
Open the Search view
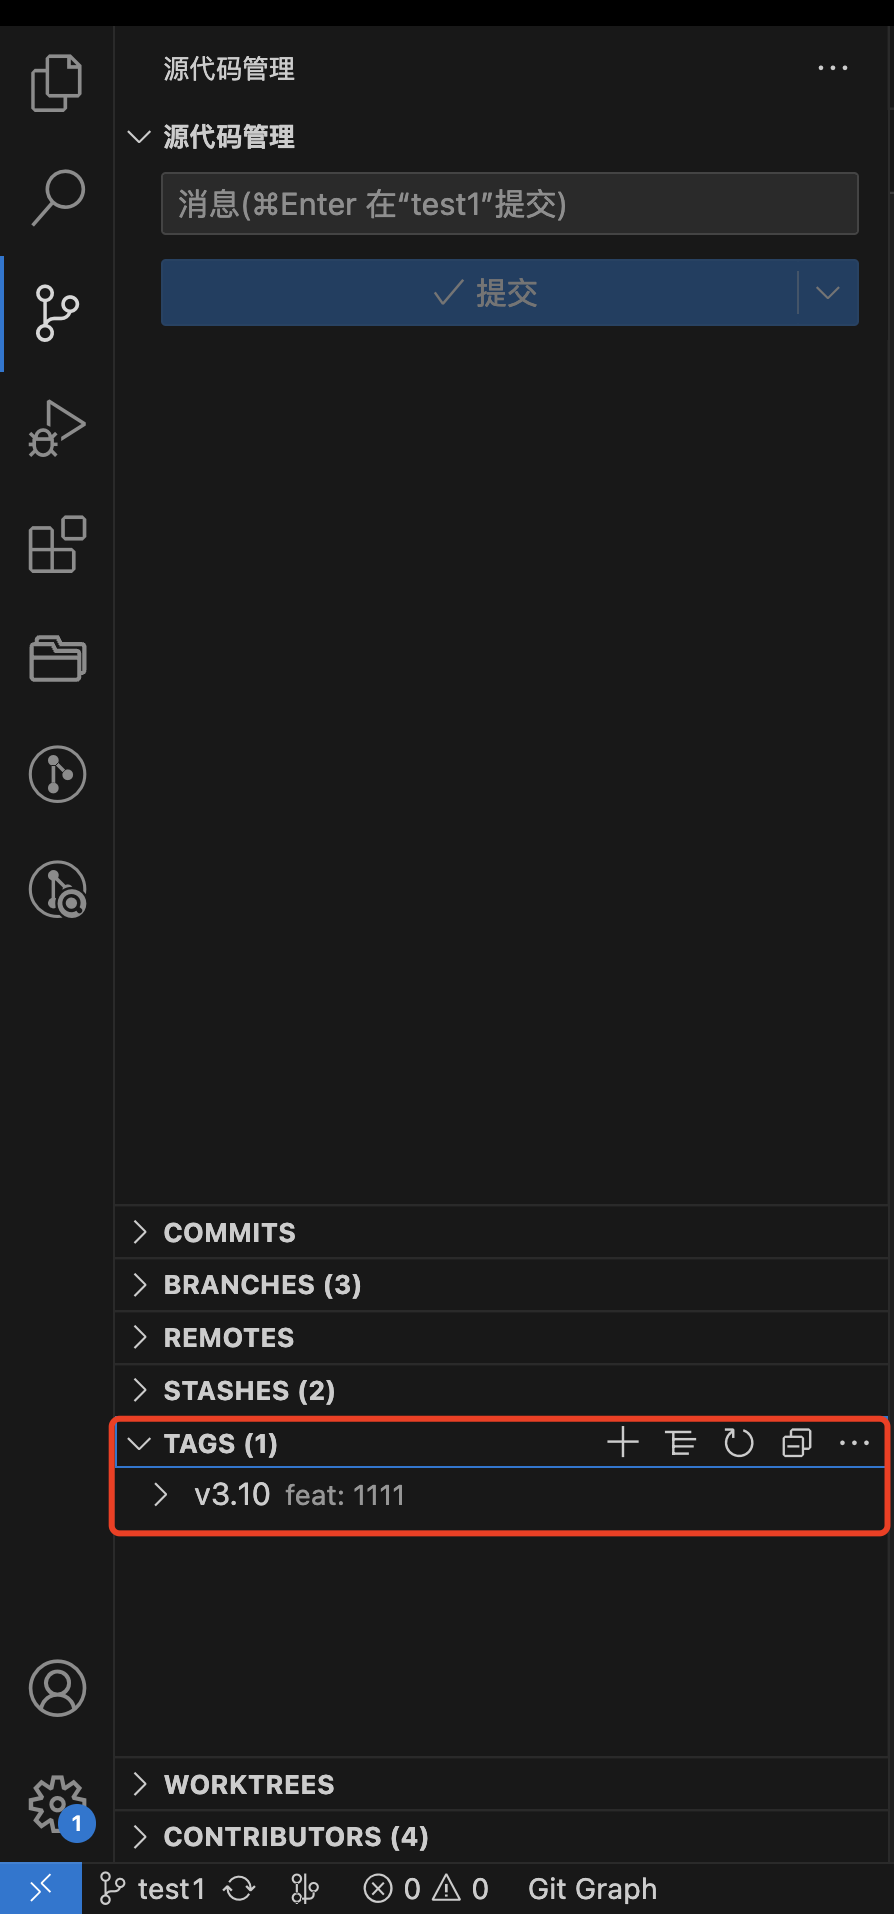(57, 197)
